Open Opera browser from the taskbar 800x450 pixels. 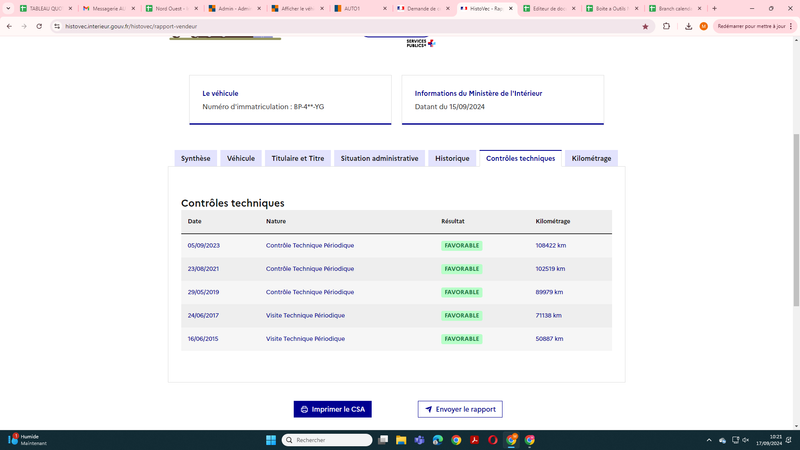tap(493, 440)
